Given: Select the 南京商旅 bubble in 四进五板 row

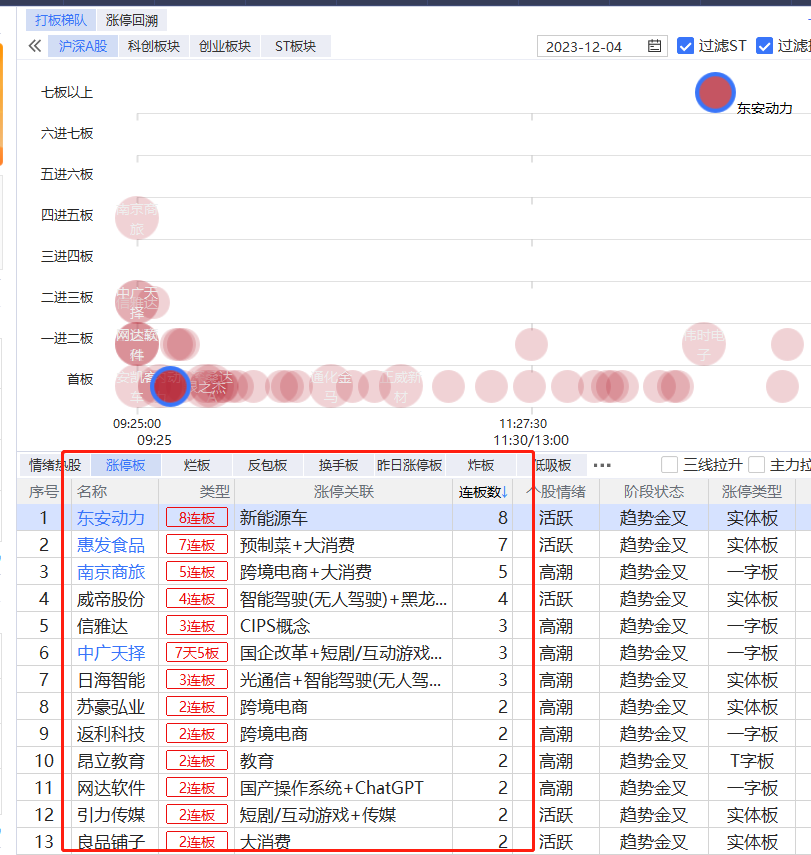Looking at the screenshot, I should [137, 218].
